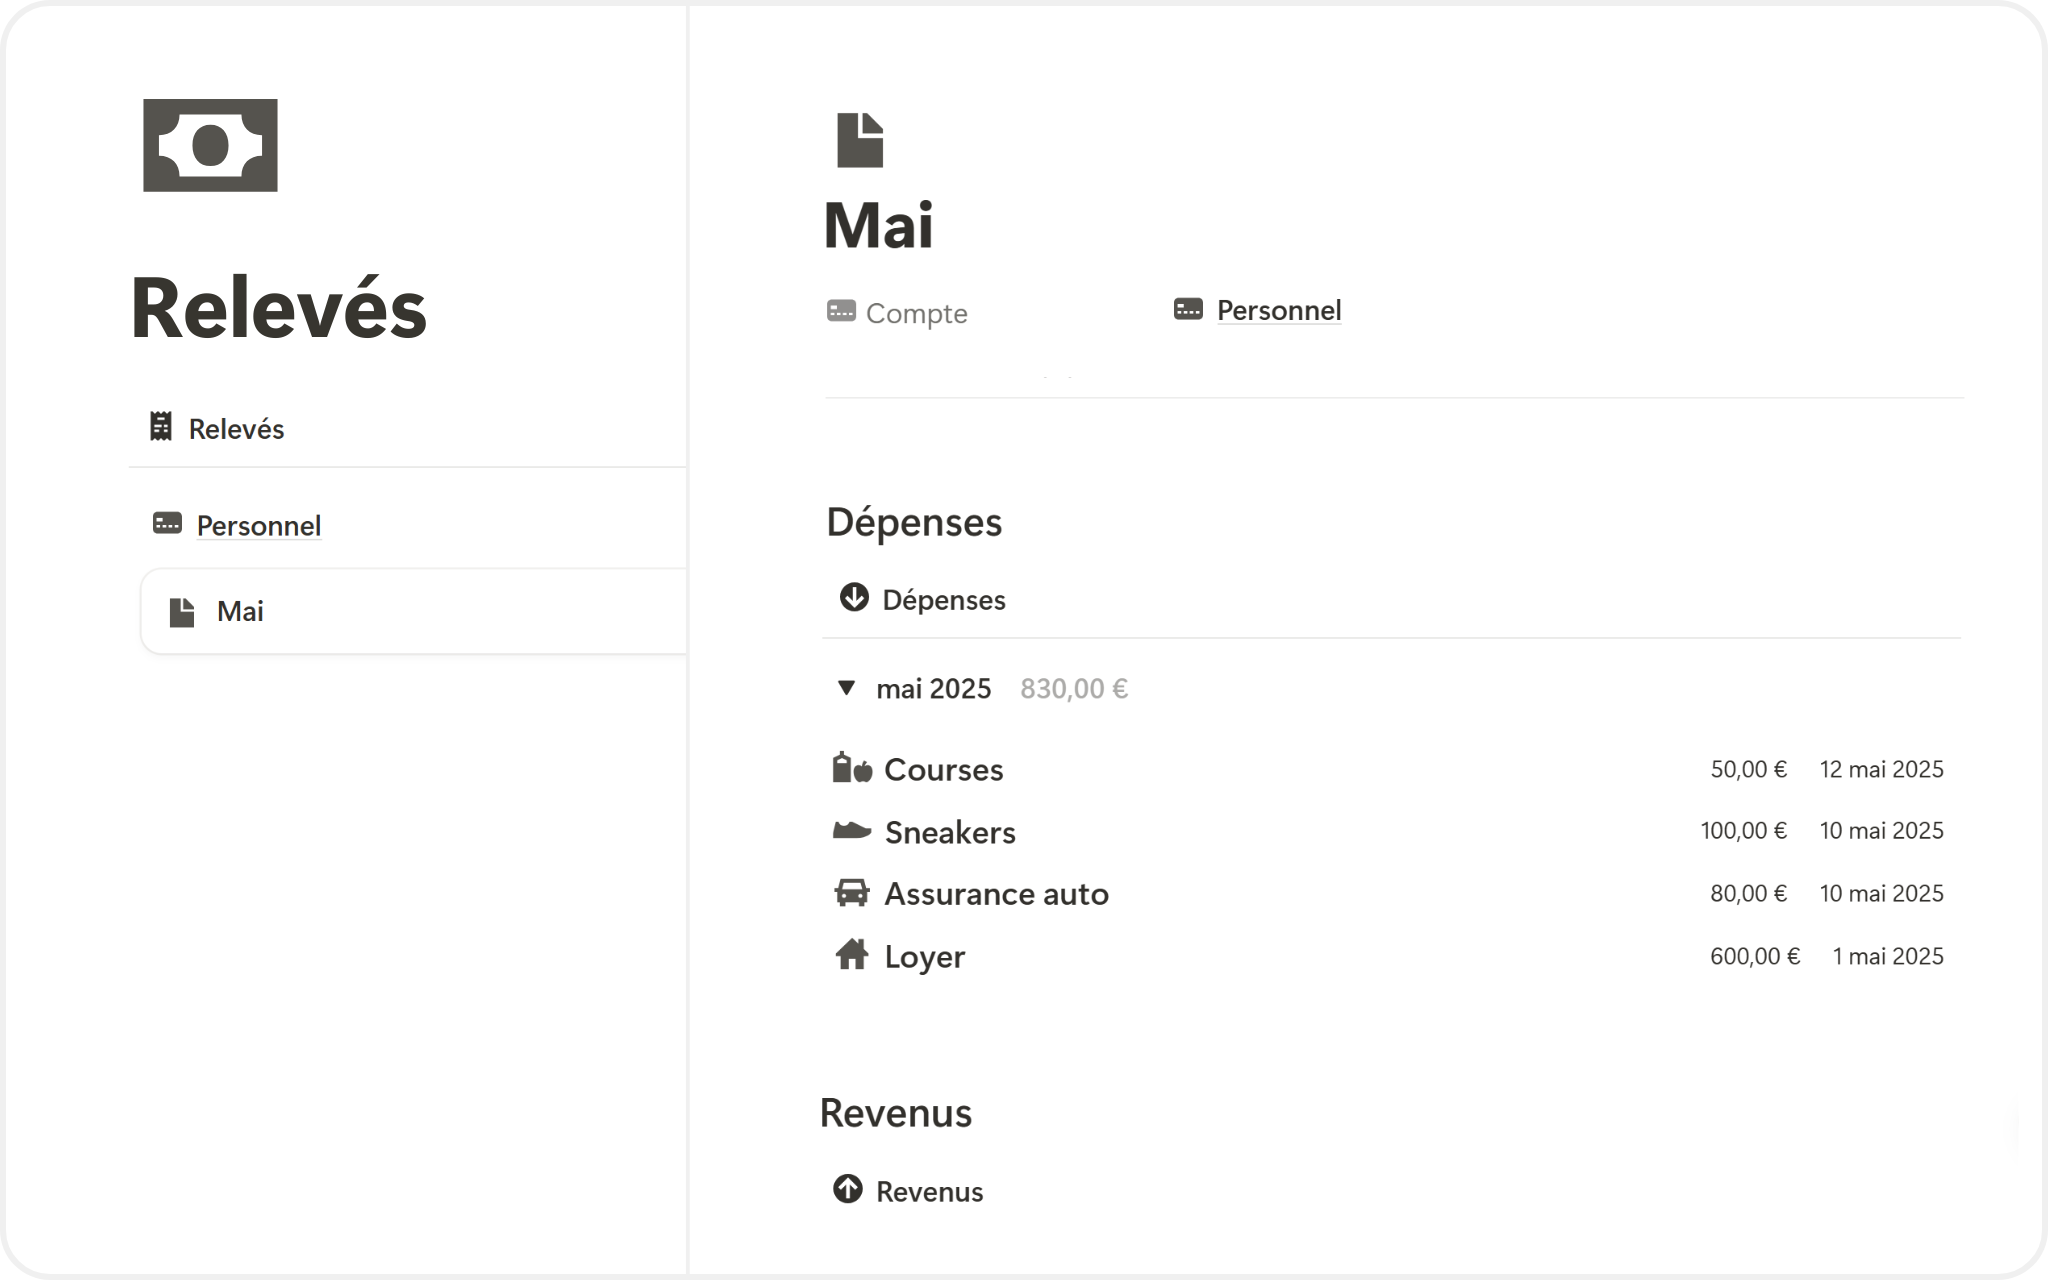Click the banknote icon above Relevés
This screenshot has width=2048, height=1280.
pos(210,145)
